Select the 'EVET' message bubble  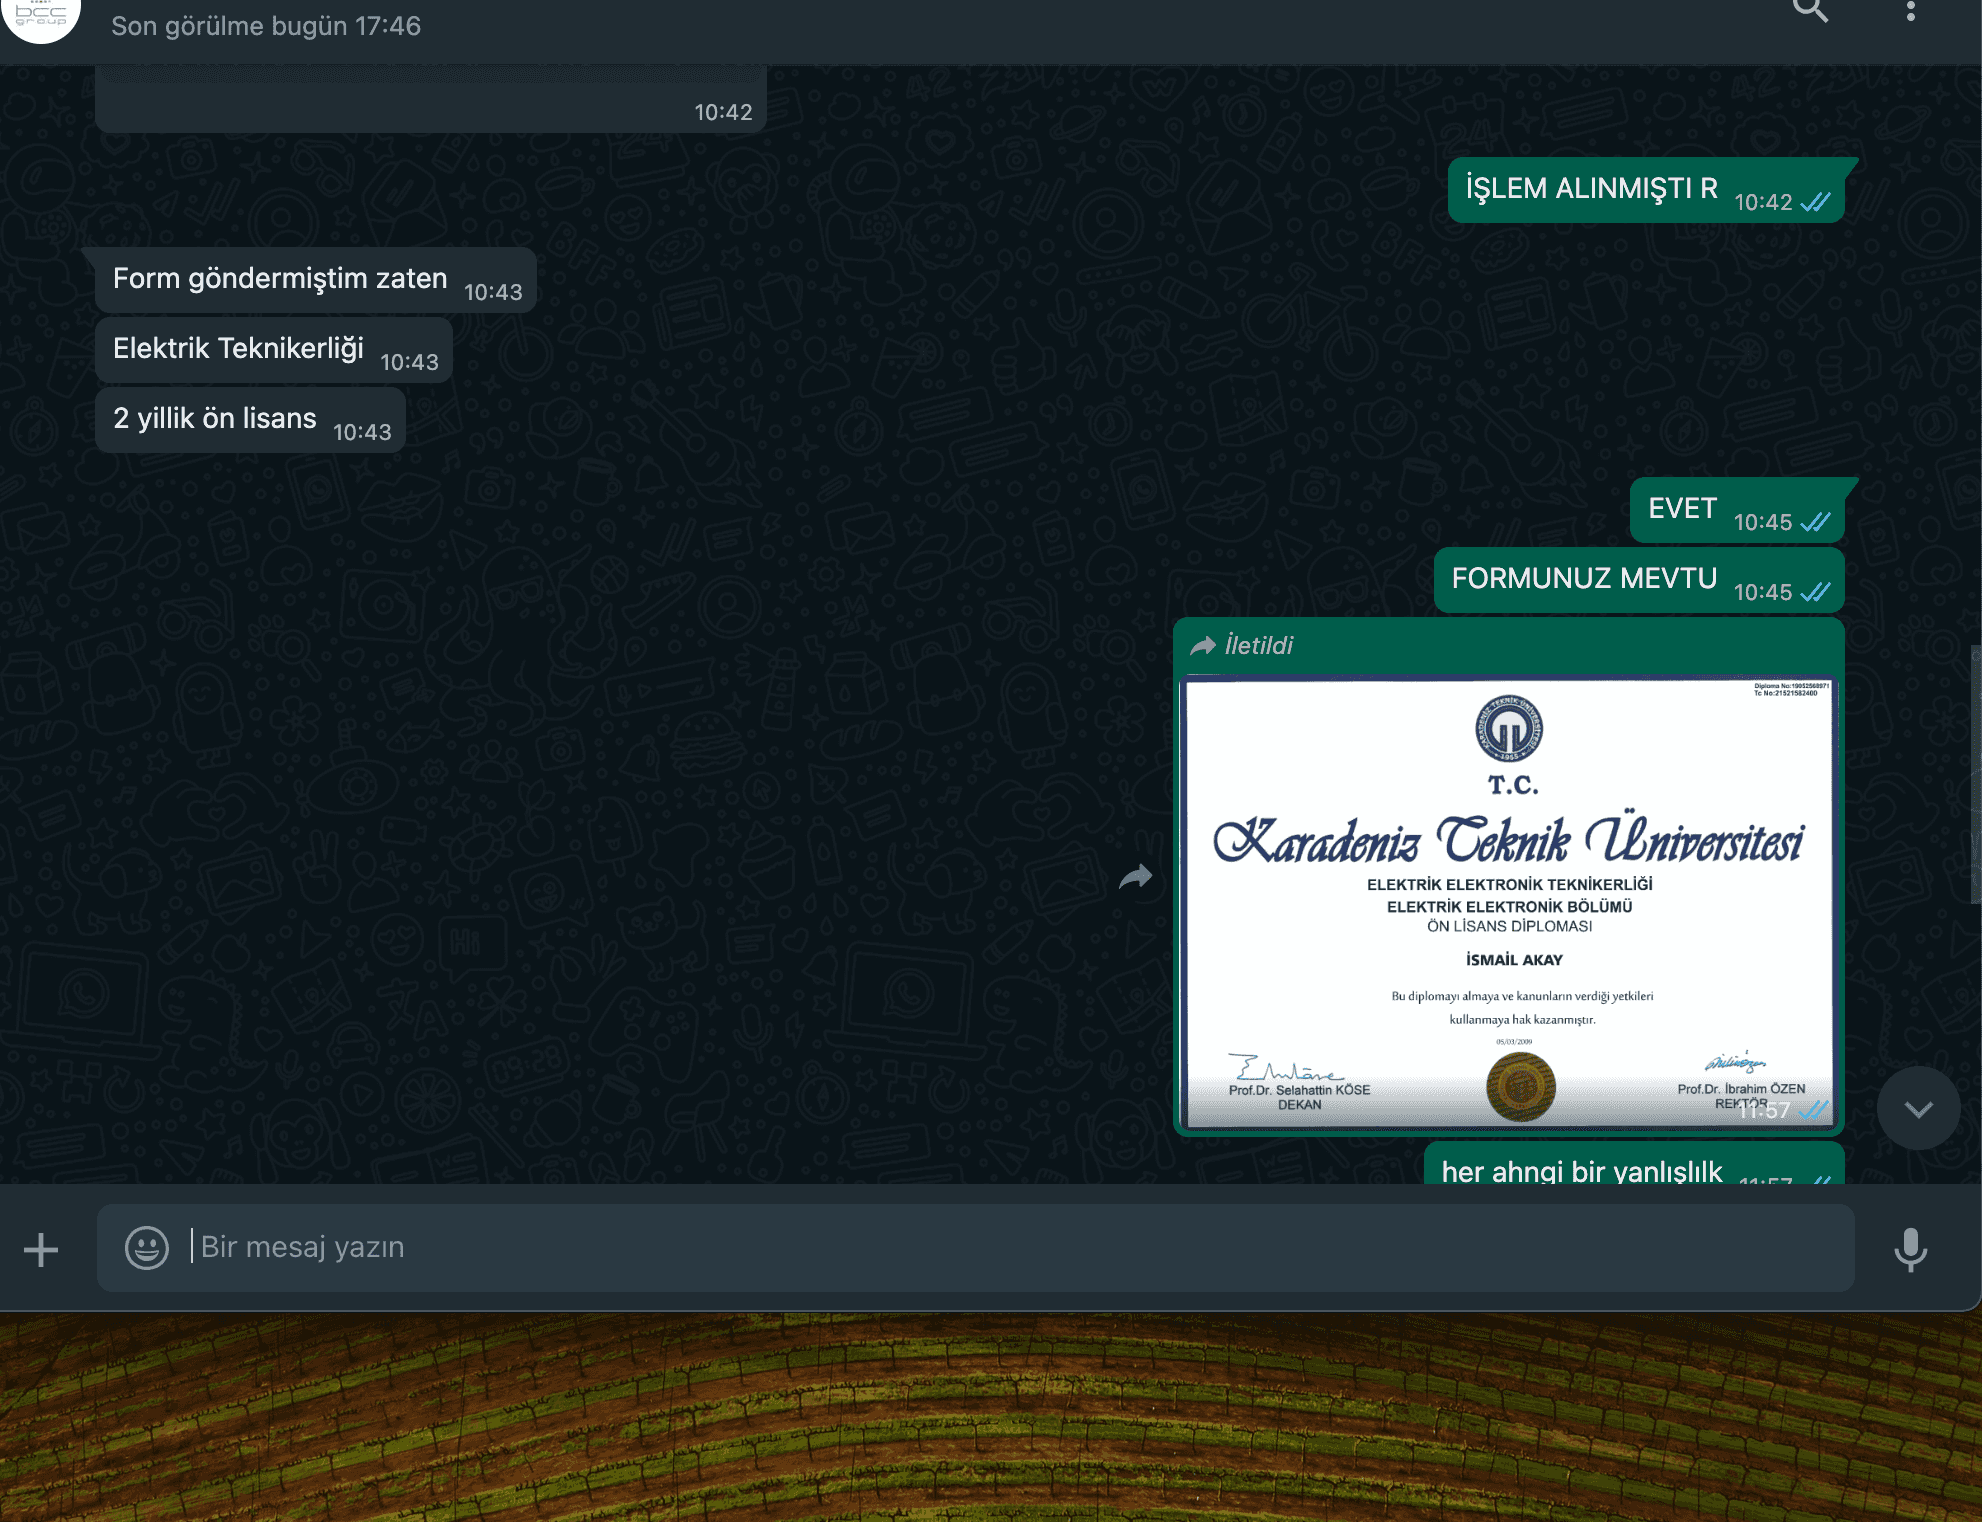[1737, 510]
